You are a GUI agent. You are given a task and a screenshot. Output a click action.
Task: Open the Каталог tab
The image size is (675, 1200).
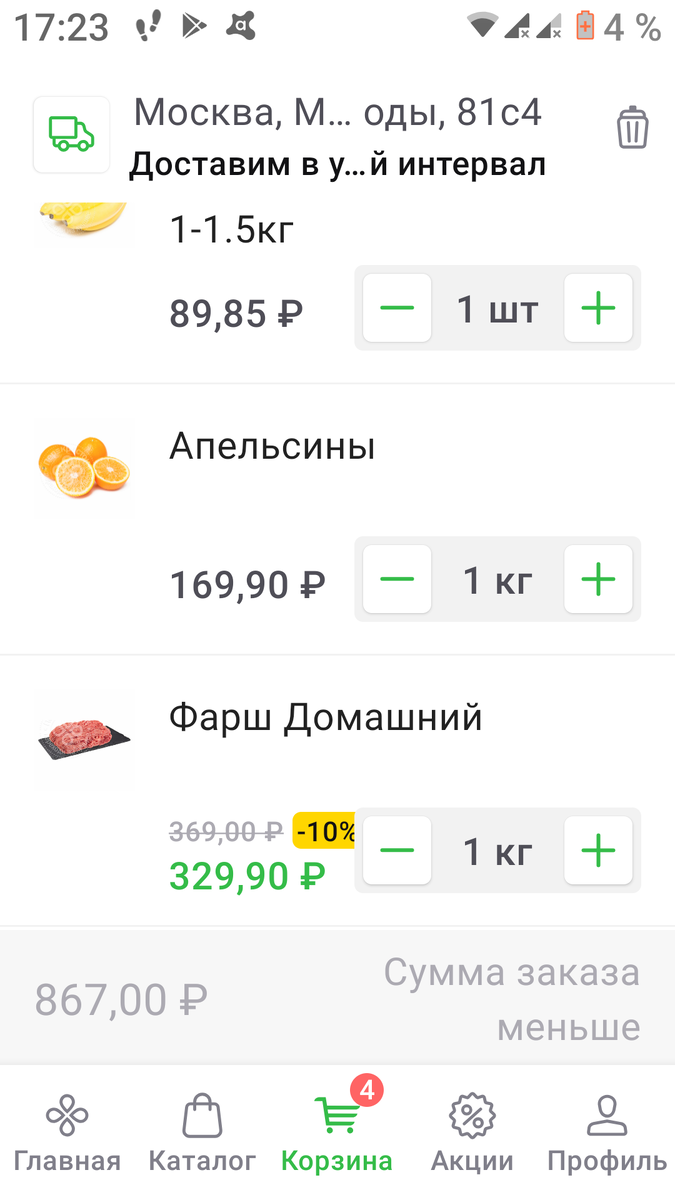(202, 1133)
